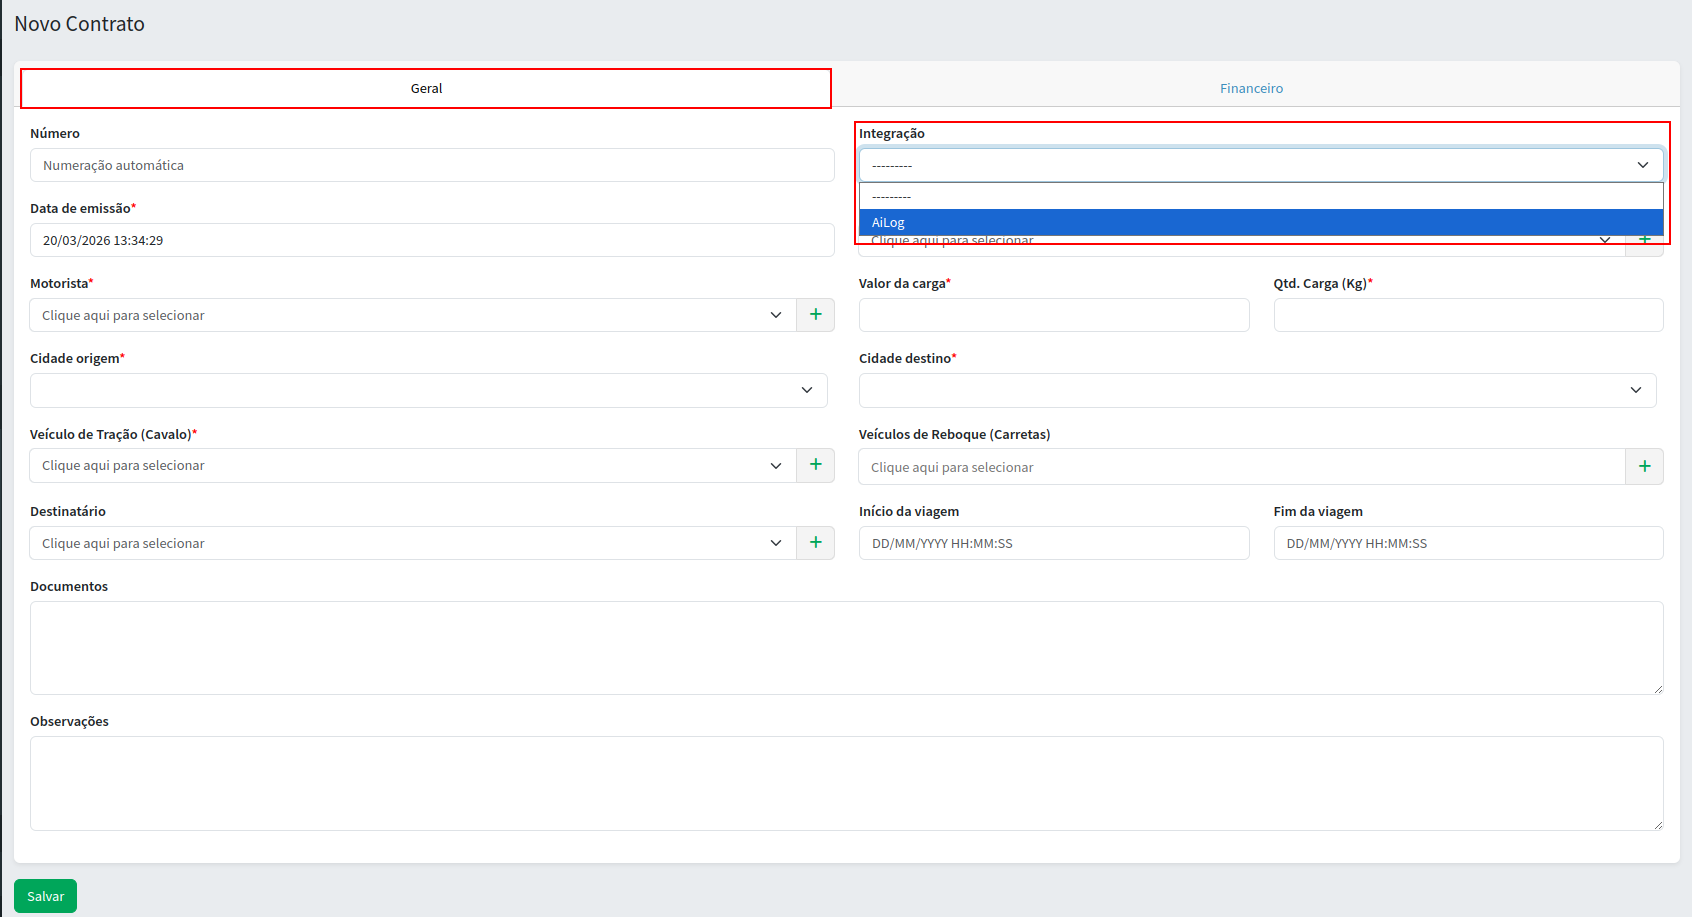The image size is (1692, 917).
Task: Select AiLog in Integração list
Action: click(1260, 223)
